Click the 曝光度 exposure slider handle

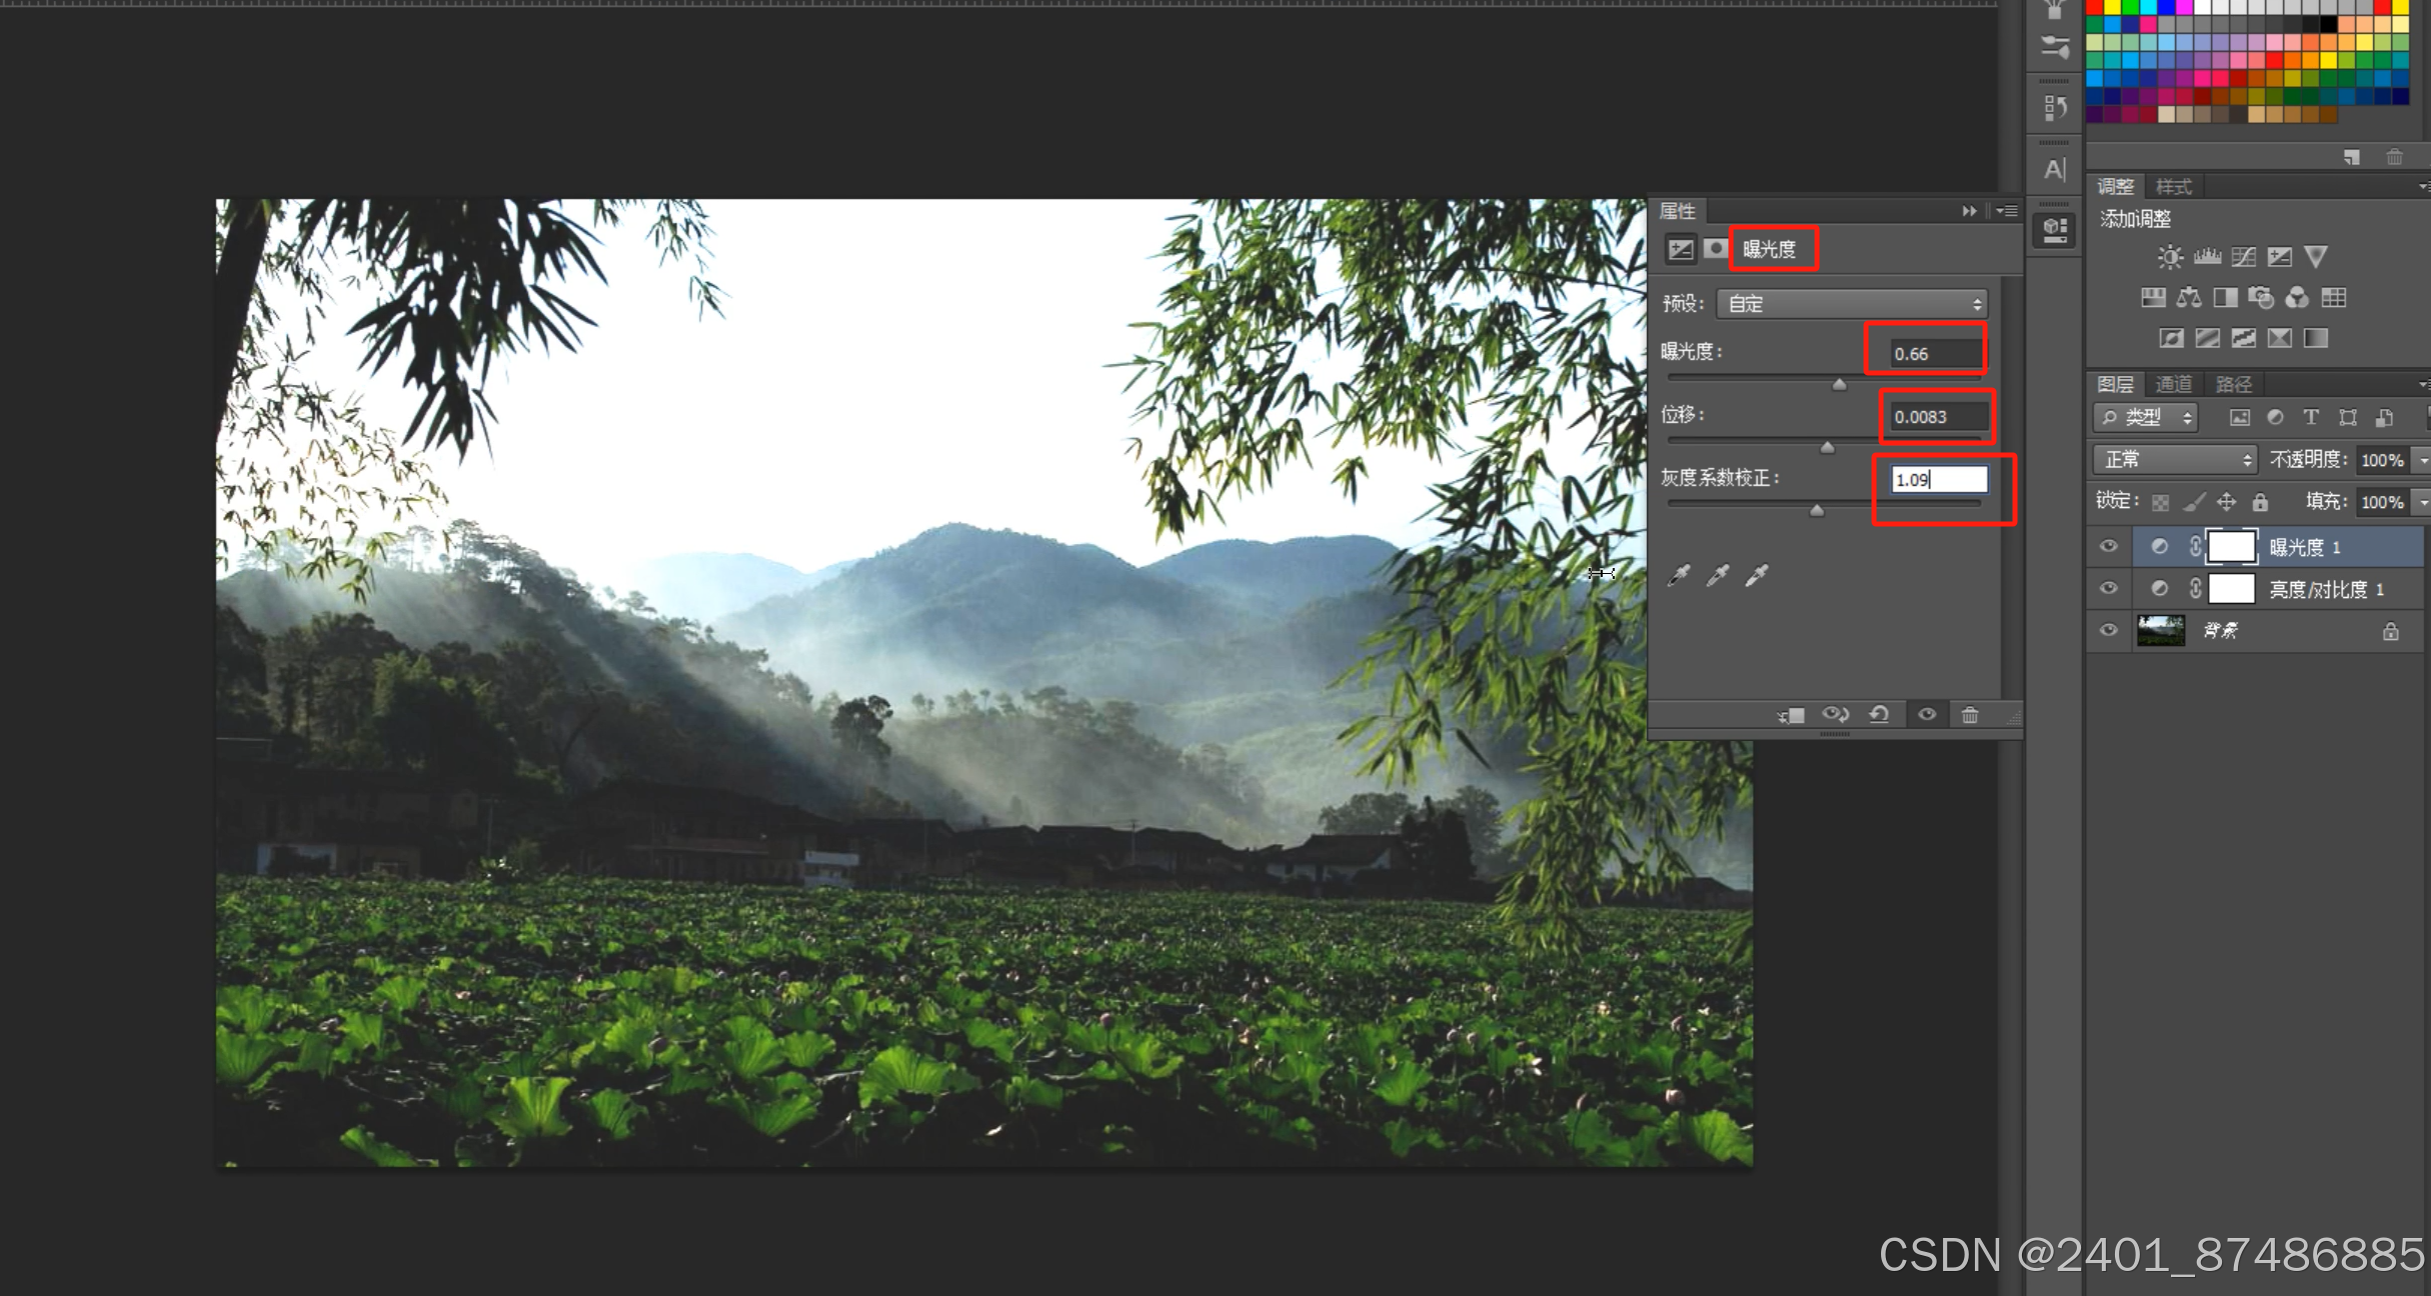(1839, 384)
